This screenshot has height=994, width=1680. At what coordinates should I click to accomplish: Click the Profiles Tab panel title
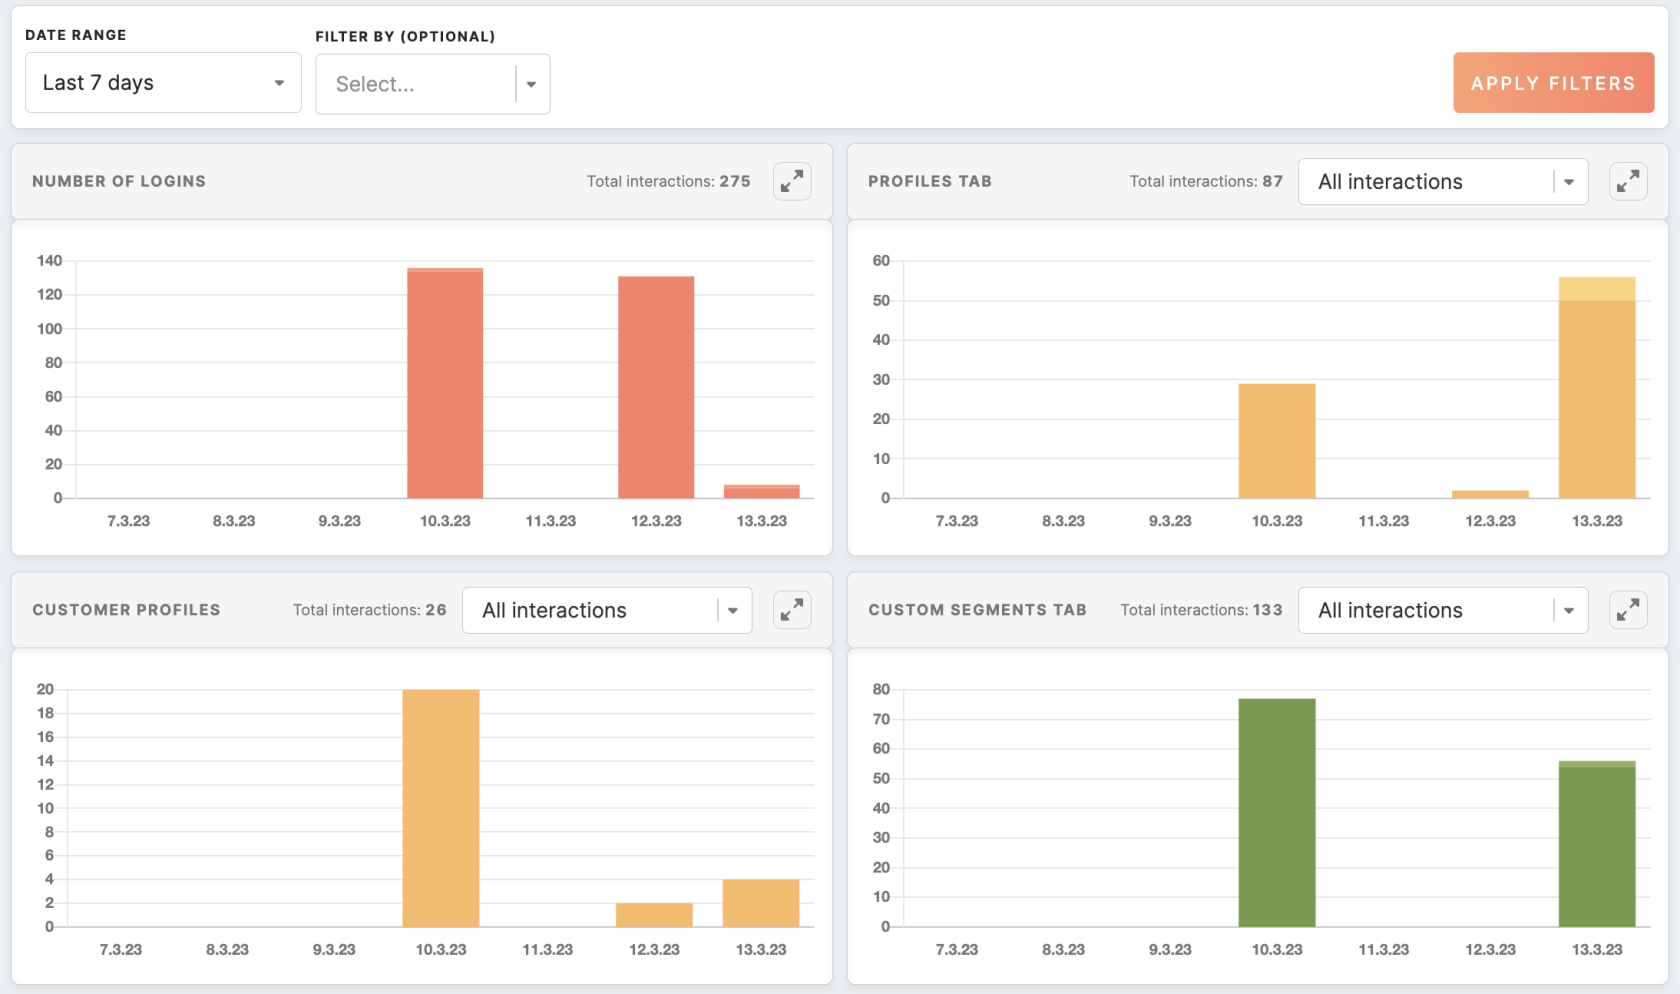point(930,181)
